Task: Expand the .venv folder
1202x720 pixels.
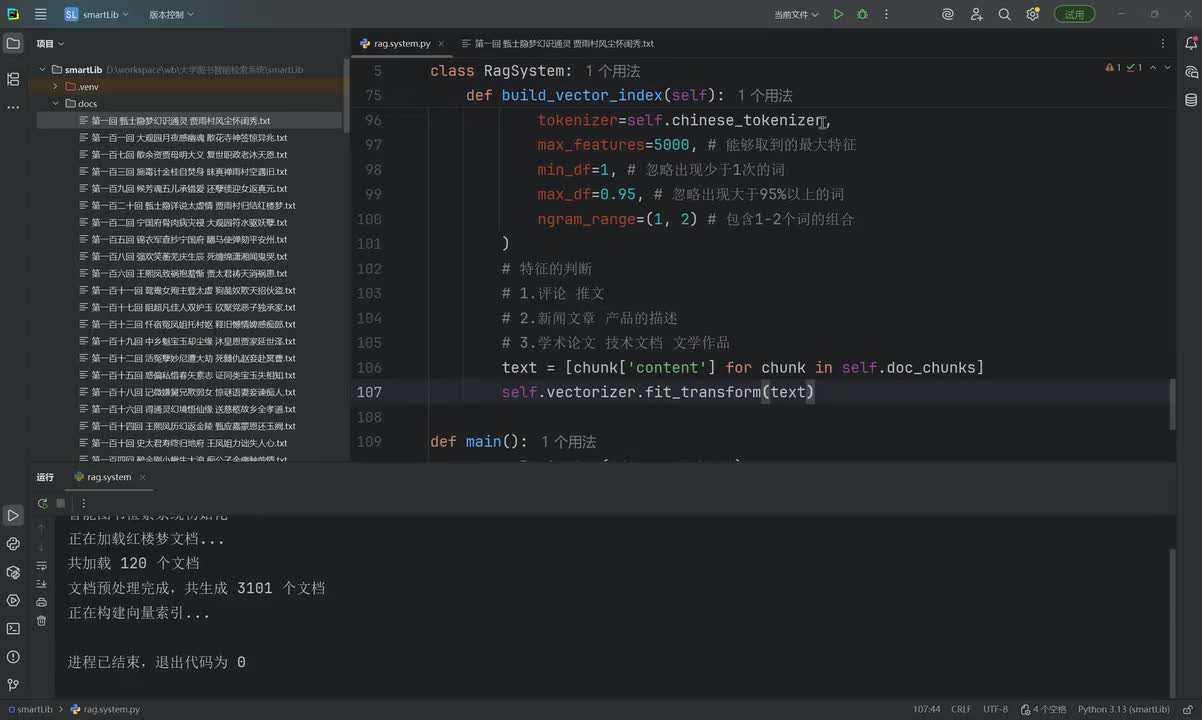Action: click(x=57, y=87)
